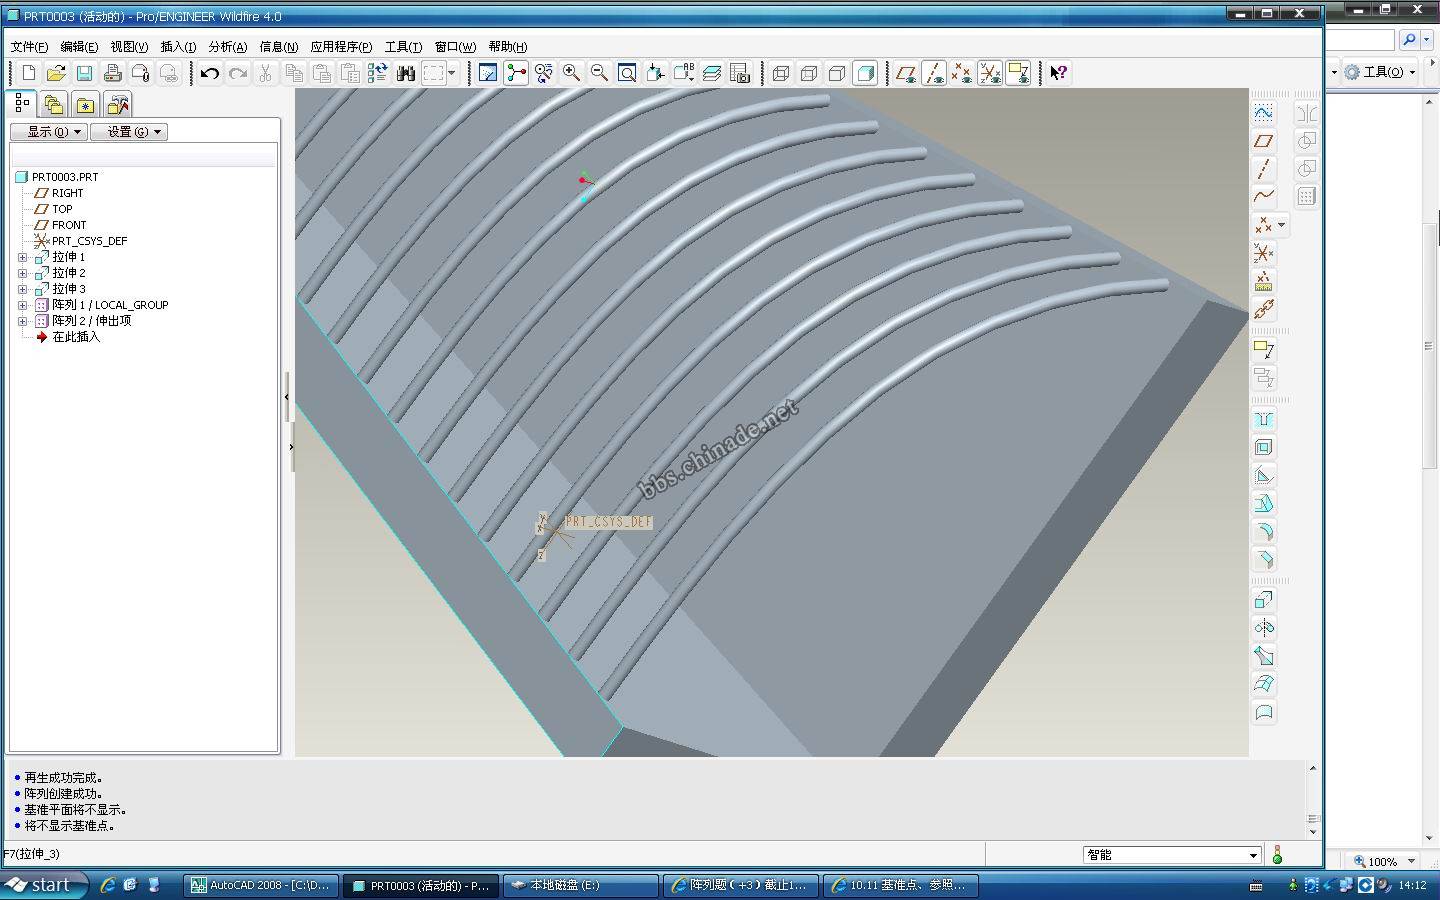
Task: Toggle coordinate systems display
Action: point(989,73)
